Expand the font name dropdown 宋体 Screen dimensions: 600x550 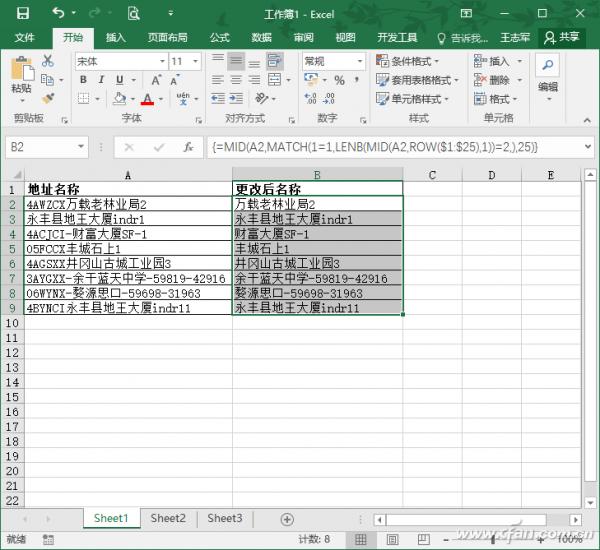[x=160, y=62]
